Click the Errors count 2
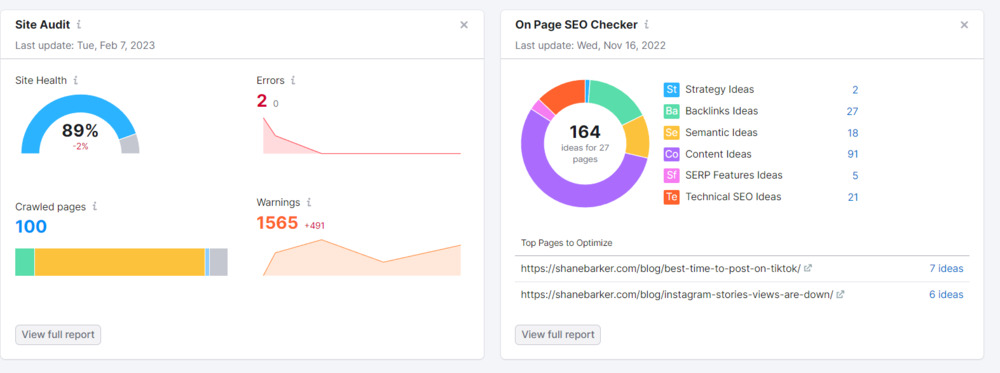This screenshot has width=1000, height=373. pos(261,101)
